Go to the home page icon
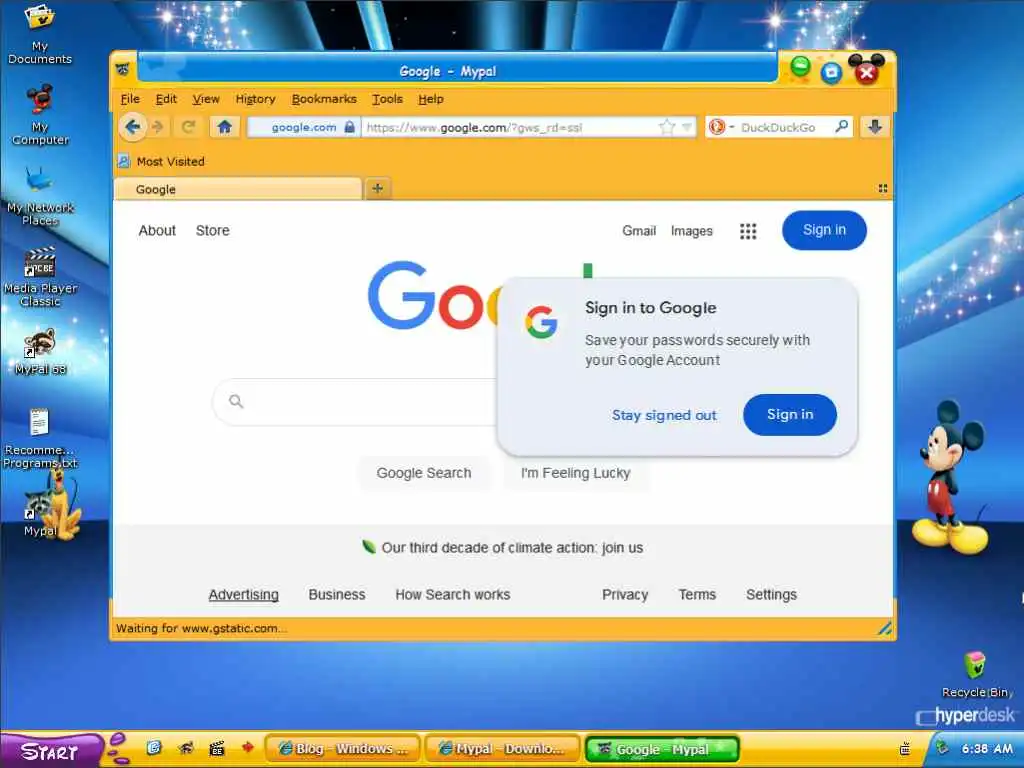This screenshot has height=768, width=1024. pos(224,127)
